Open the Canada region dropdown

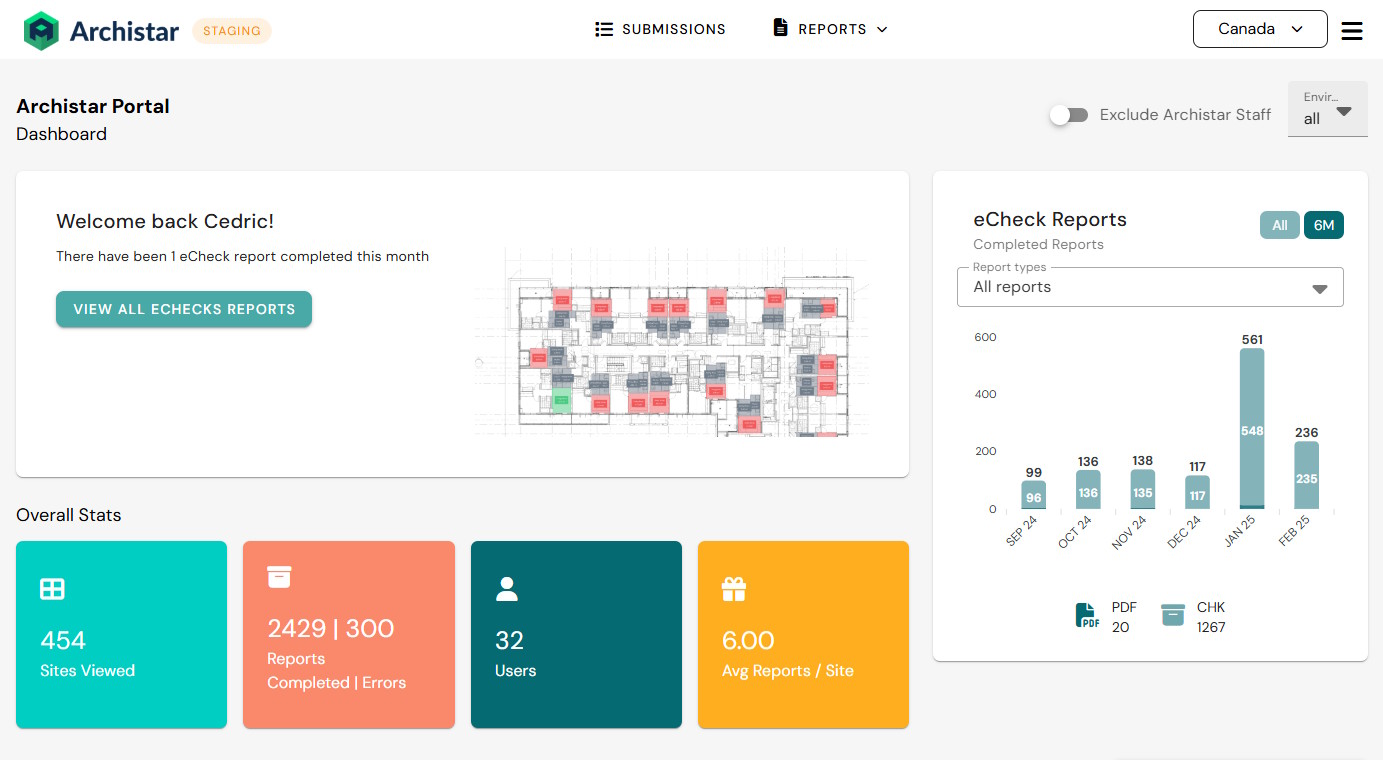pyautogui.click(x=1260, y=29)
